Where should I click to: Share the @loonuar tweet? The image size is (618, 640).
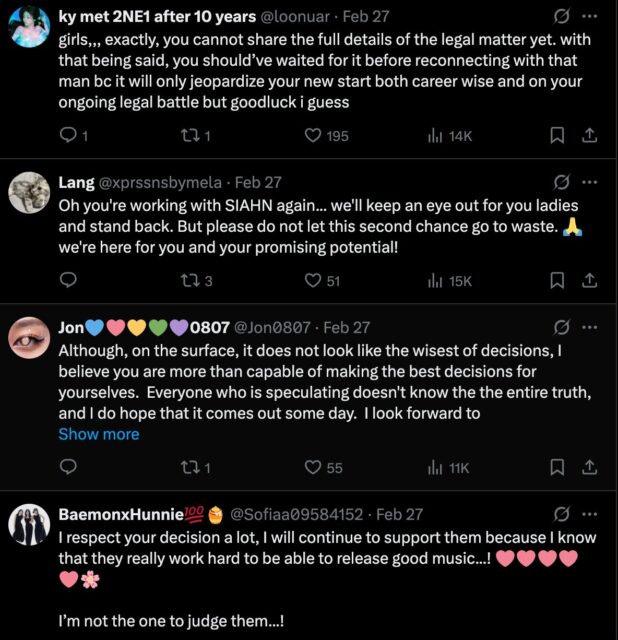(590, 135)
